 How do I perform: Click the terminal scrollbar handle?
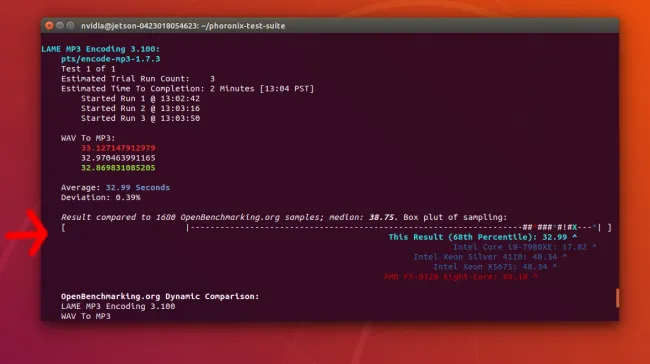click(617, 298)
